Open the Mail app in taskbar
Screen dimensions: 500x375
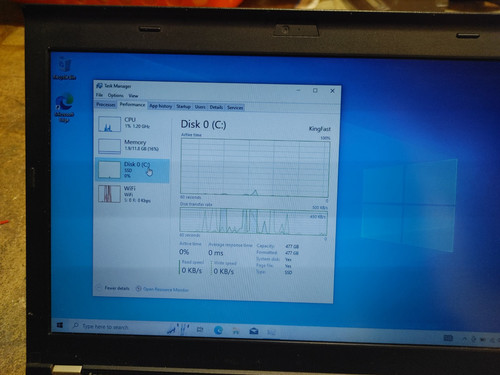coord(254,331)
